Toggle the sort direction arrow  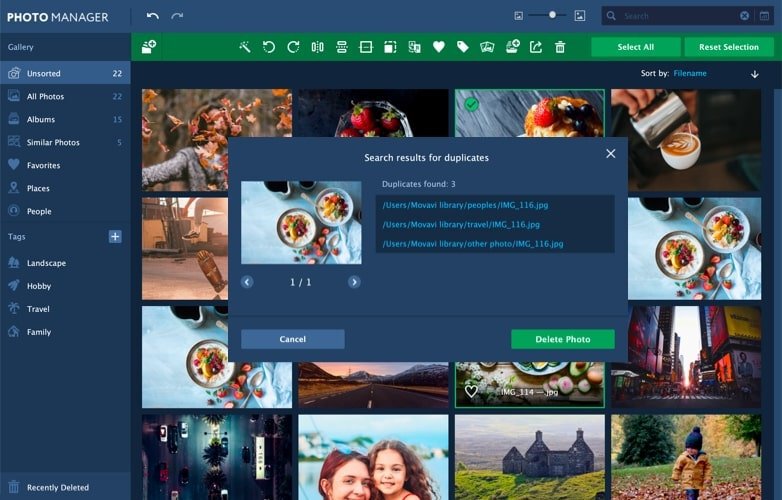click(754, 74)
